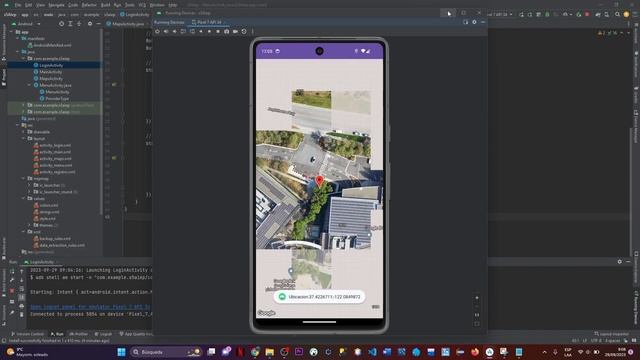Select LoginActivity in project tree
Viewport: 640px width, 360px height.
click(51, 65)
